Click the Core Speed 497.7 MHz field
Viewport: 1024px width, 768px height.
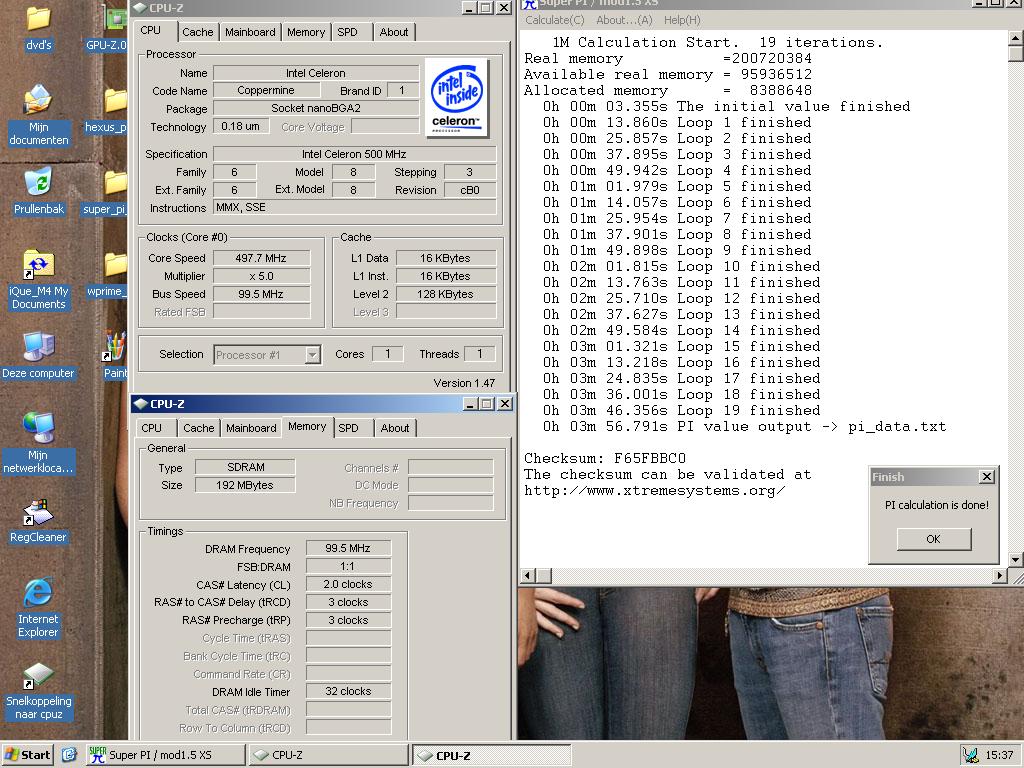(261, 258)
